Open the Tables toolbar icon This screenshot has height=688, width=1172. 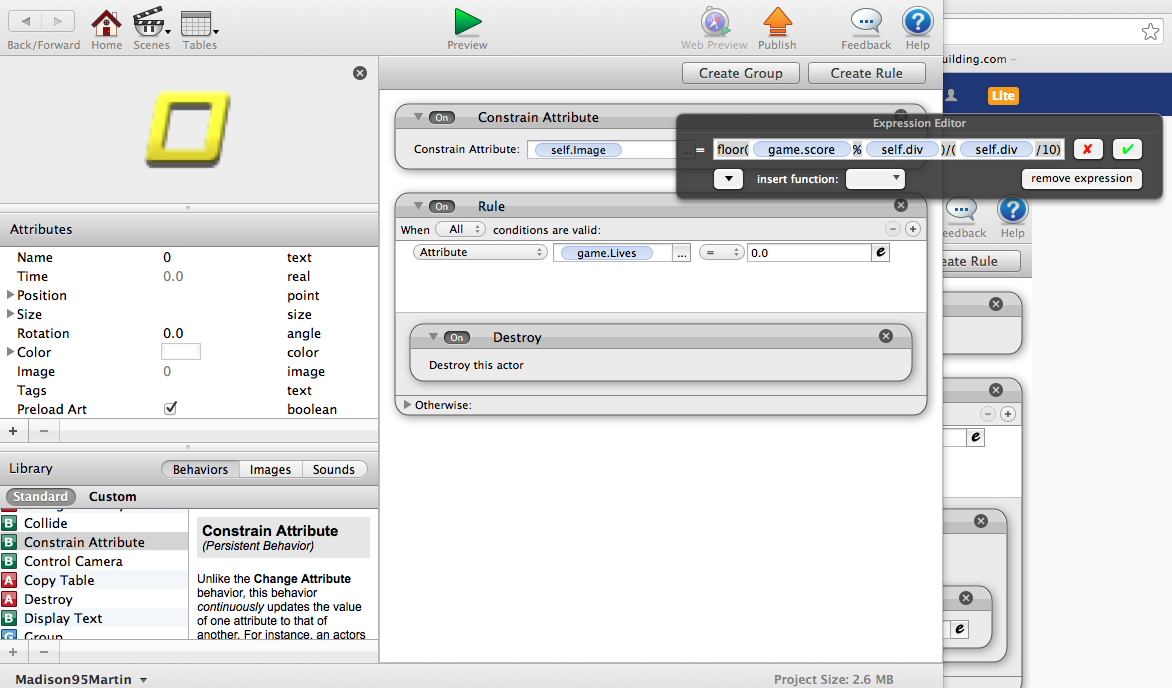click(197, 23)
